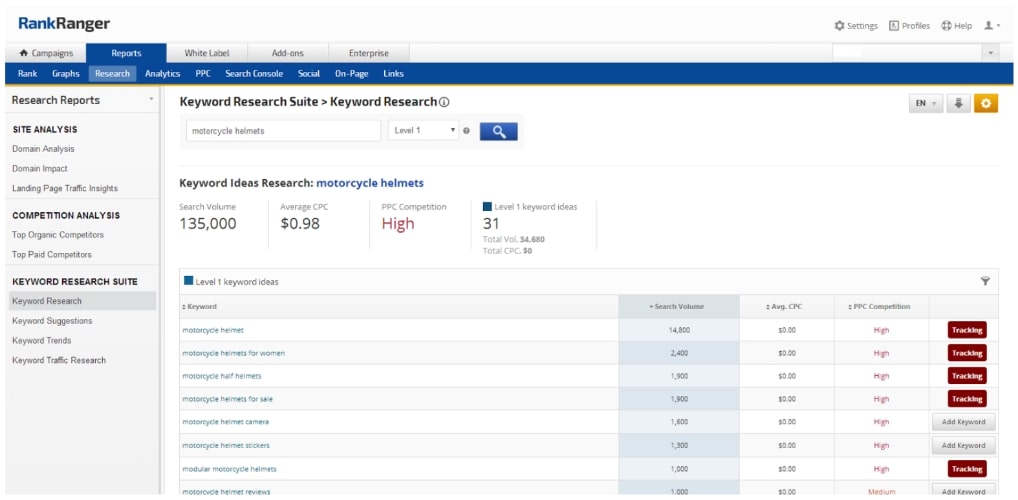The width and height of the screenshot is (1018, 500).
Task: Click Tracking for motorcycle half helmets
Action: [x=967, y=376]
